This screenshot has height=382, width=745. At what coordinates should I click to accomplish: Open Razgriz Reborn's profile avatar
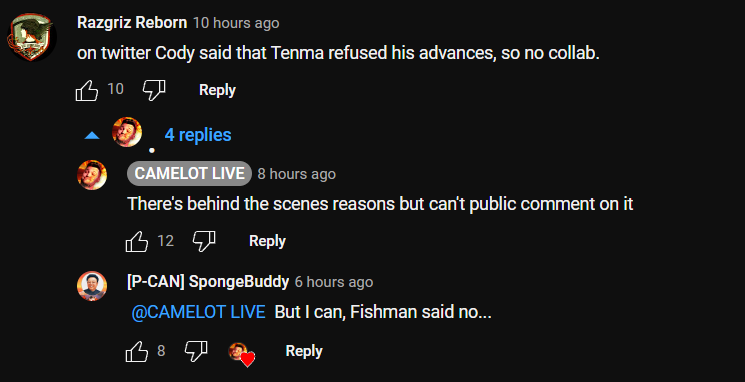(x=31, y=37)
